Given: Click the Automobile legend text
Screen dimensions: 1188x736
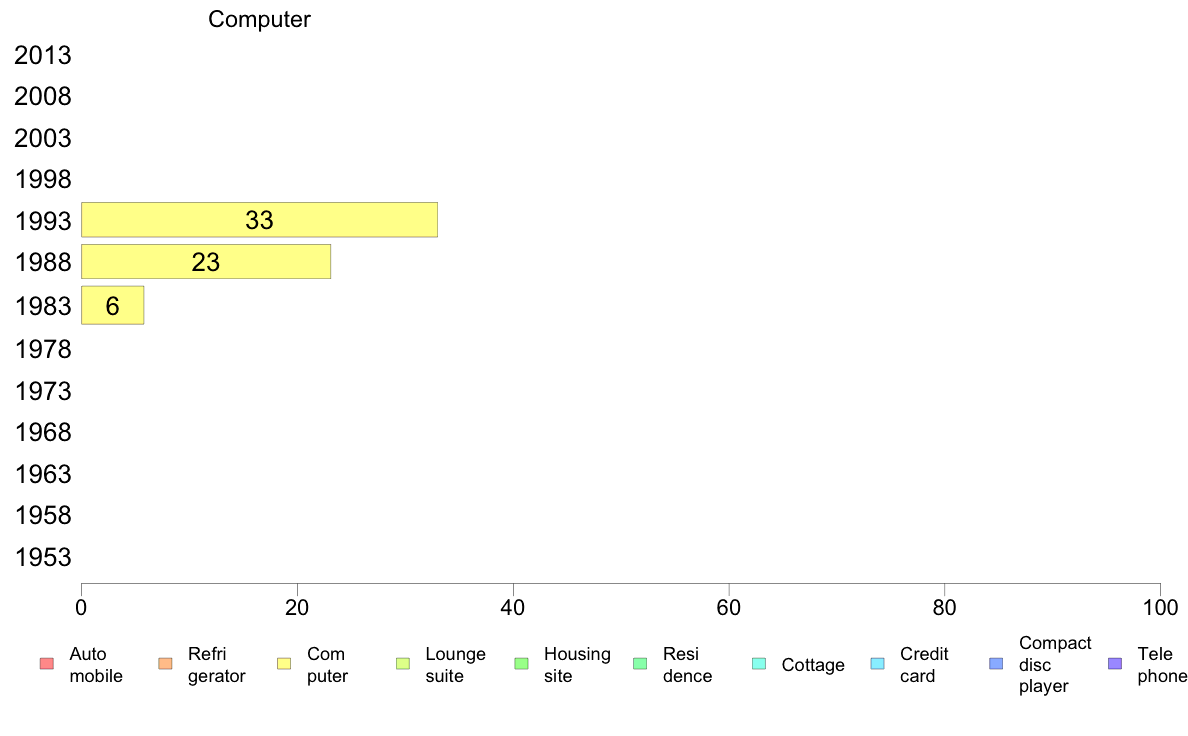Looking at the screenshot, I should (95, 665).
